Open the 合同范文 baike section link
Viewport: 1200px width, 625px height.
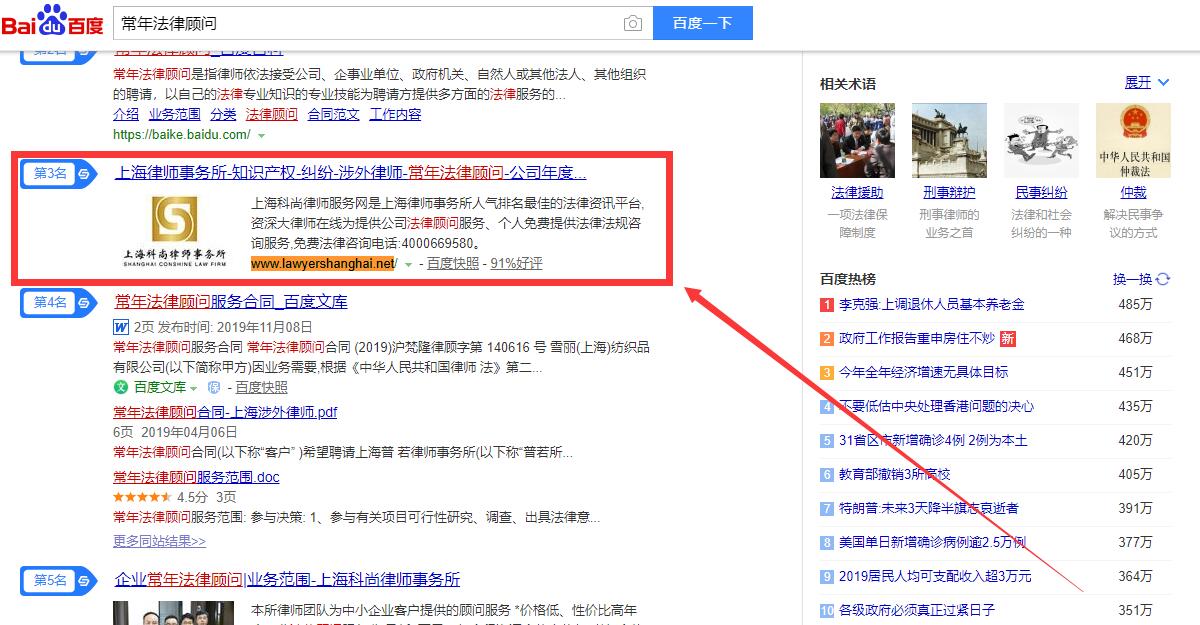333,114
